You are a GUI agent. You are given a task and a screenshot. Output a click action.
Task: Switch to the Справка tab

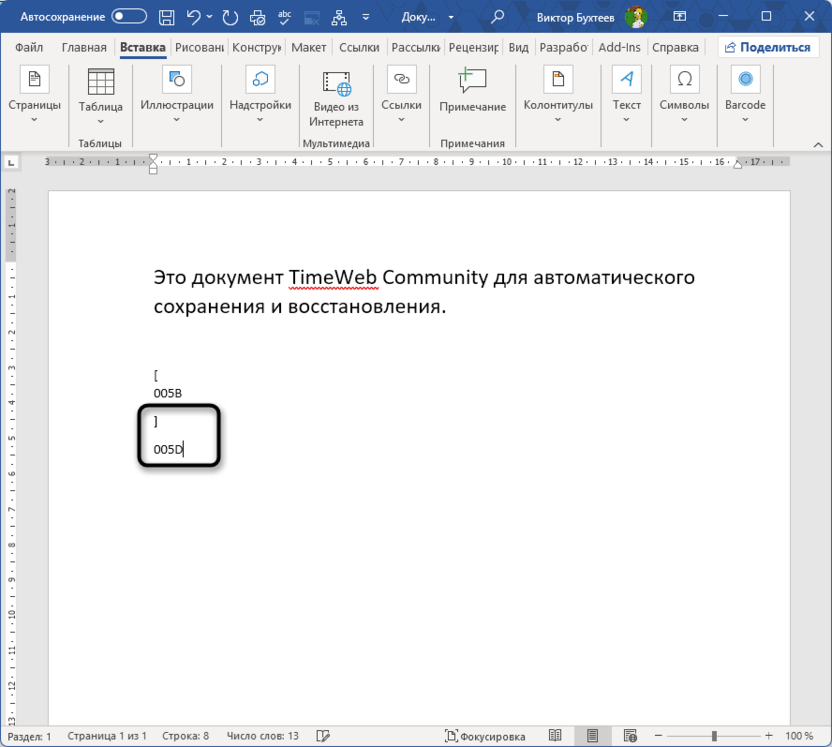(675, 47)
